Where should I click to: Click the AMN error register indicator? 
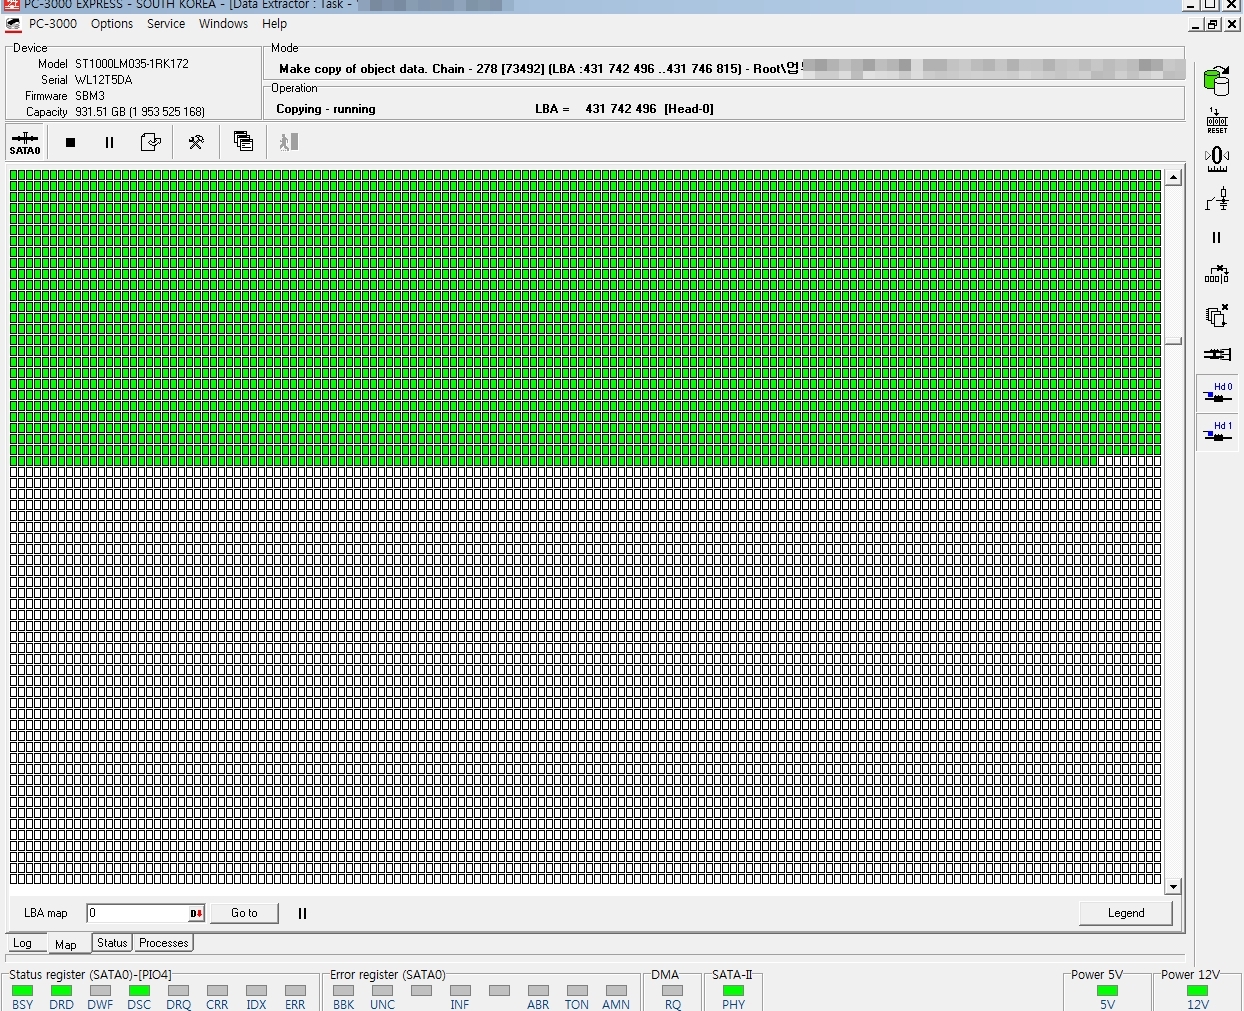coord(616,991)
